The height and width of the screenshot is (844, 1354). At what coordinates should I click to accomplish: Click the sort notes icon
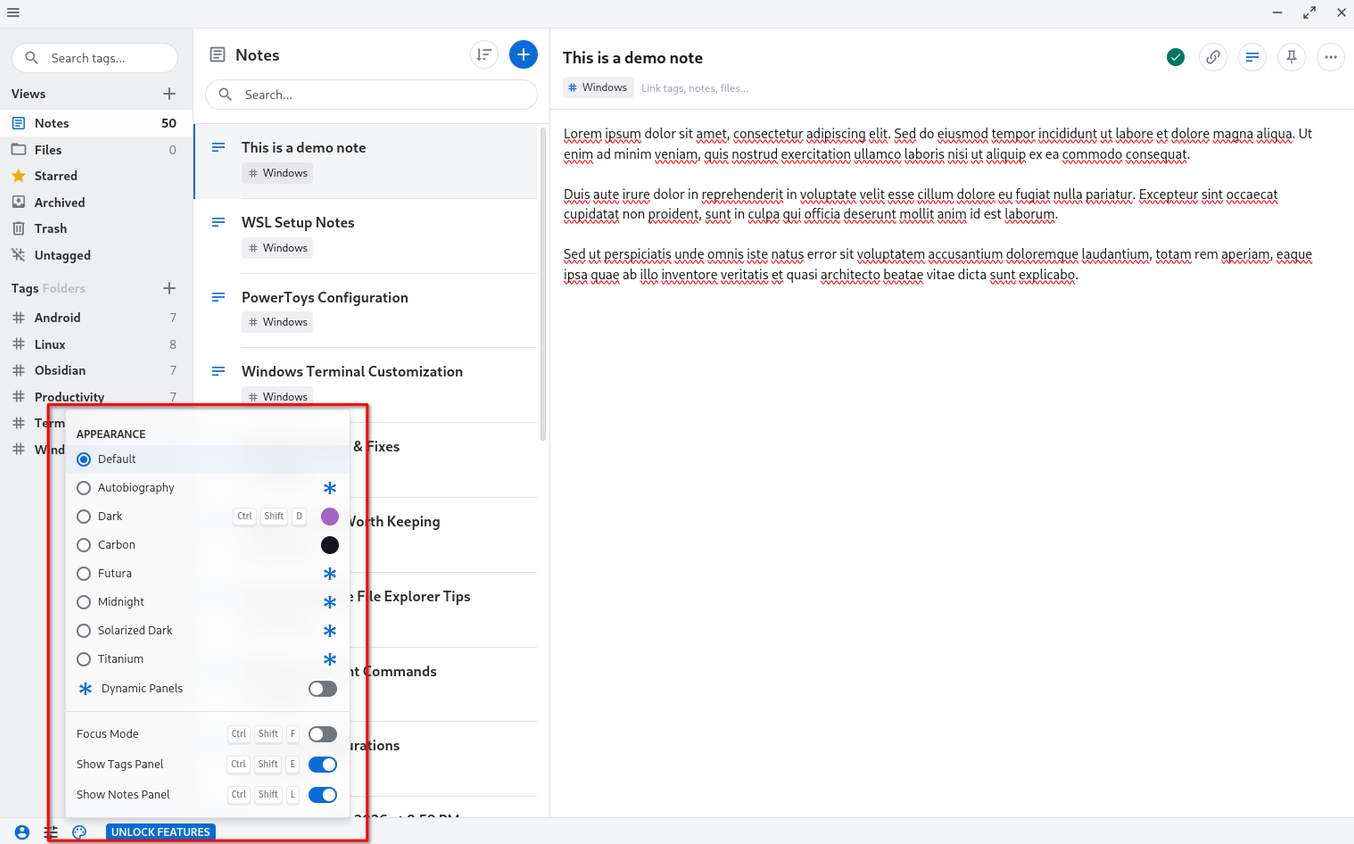484,55
